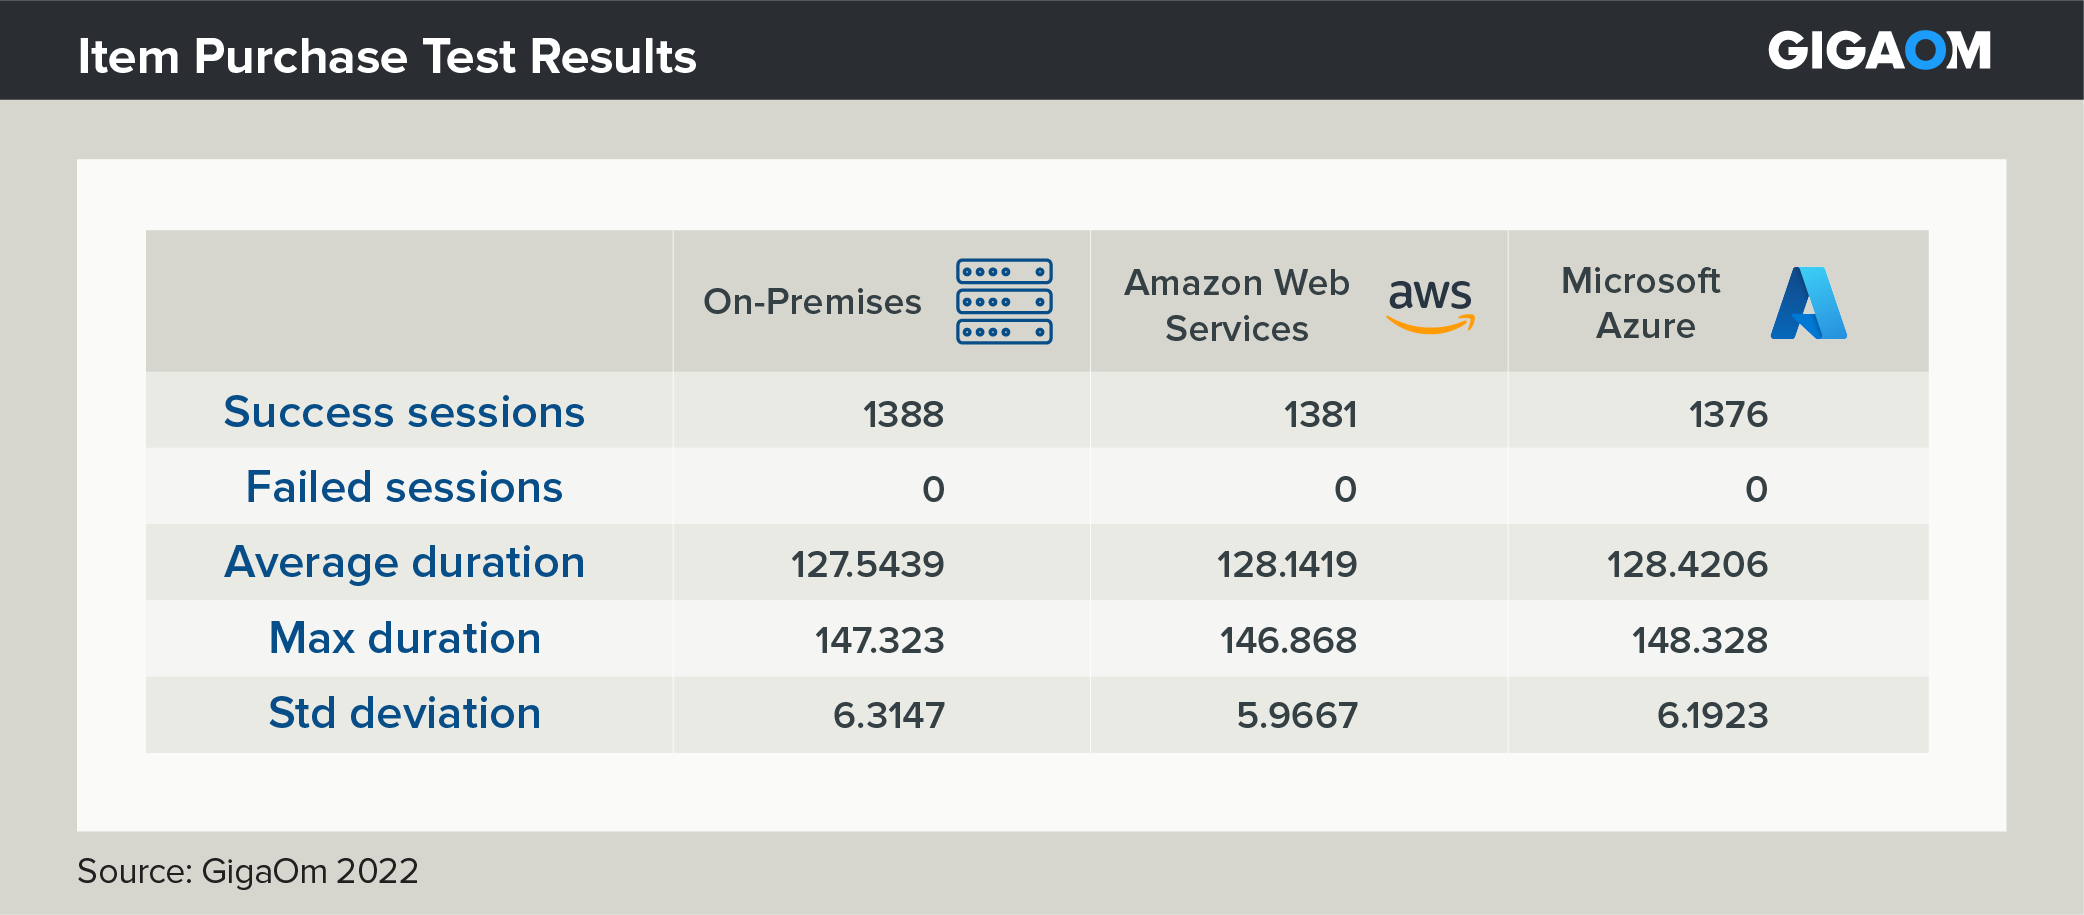Click the Amazon Web Services header label
This screenshot has width=2084, height=915.
point(1237,305)
